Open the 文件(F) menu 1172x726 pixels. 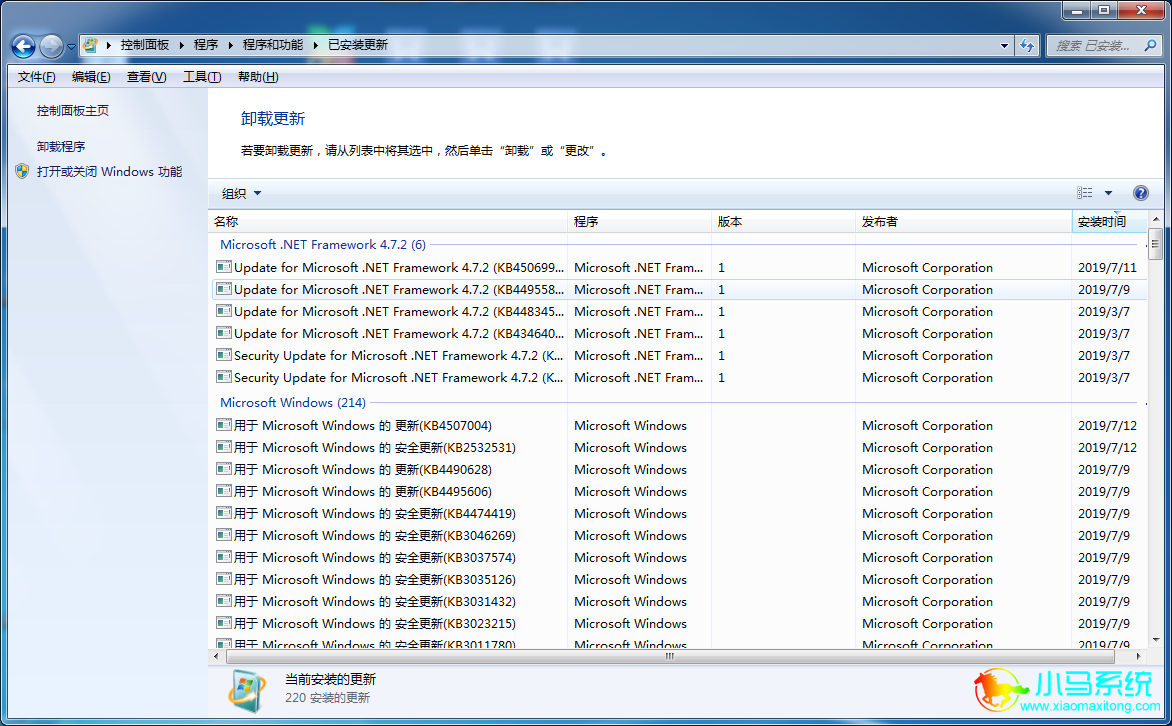point(37,76)
